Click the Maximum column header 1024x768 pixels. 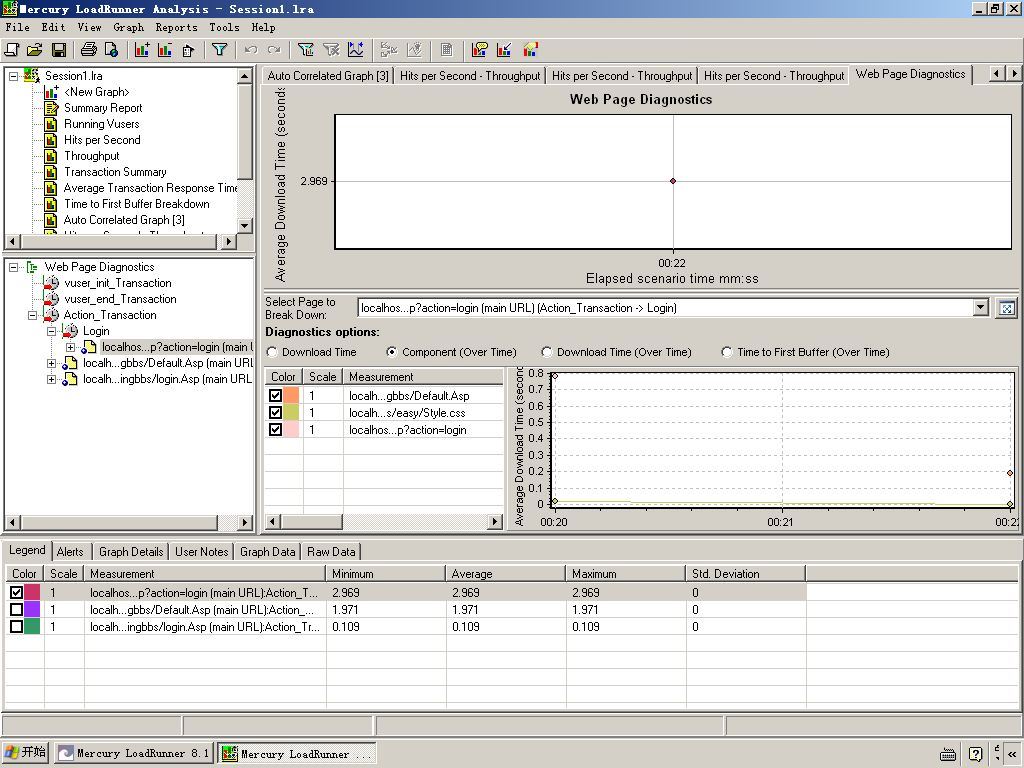pyautogui.click(x=626, y=574)
